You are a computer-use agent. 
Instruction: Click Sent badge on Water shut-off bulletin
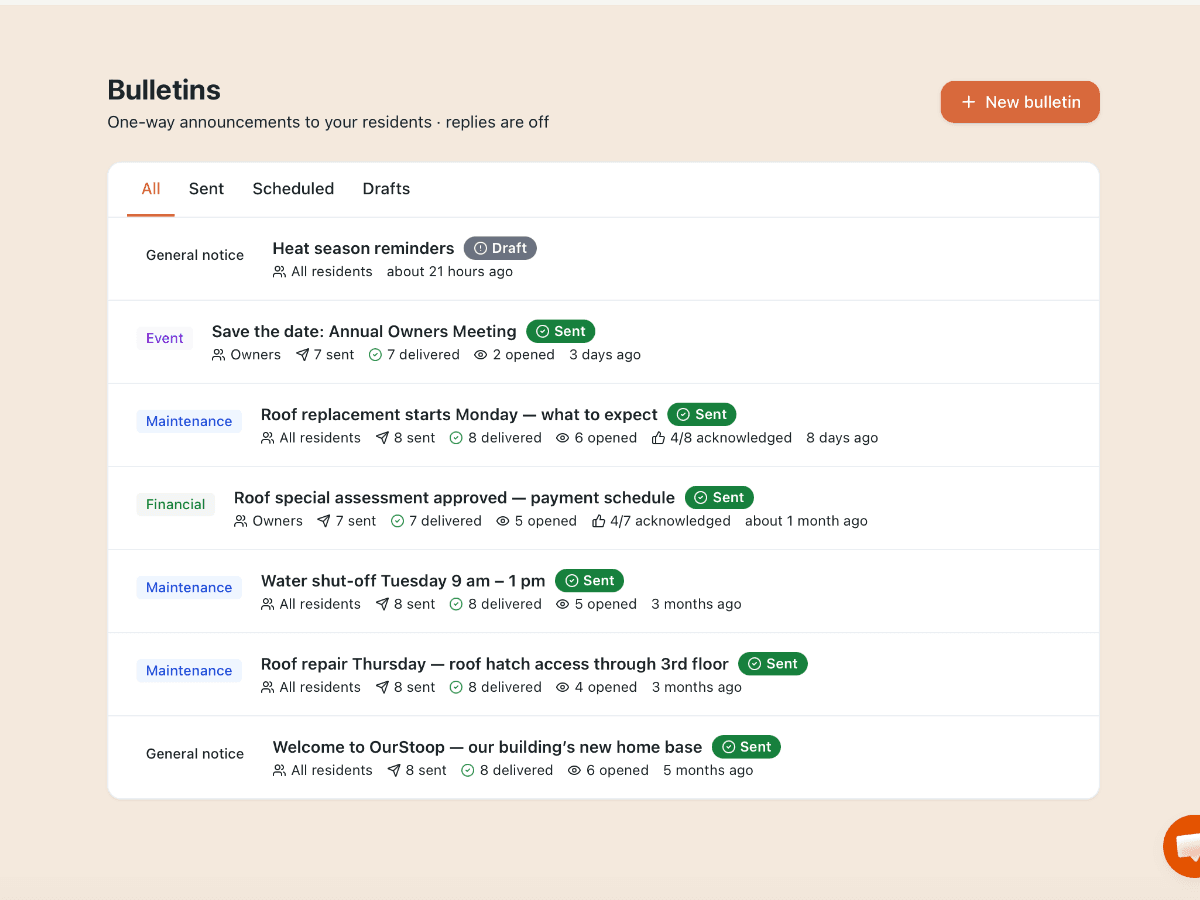coord(590,580)
